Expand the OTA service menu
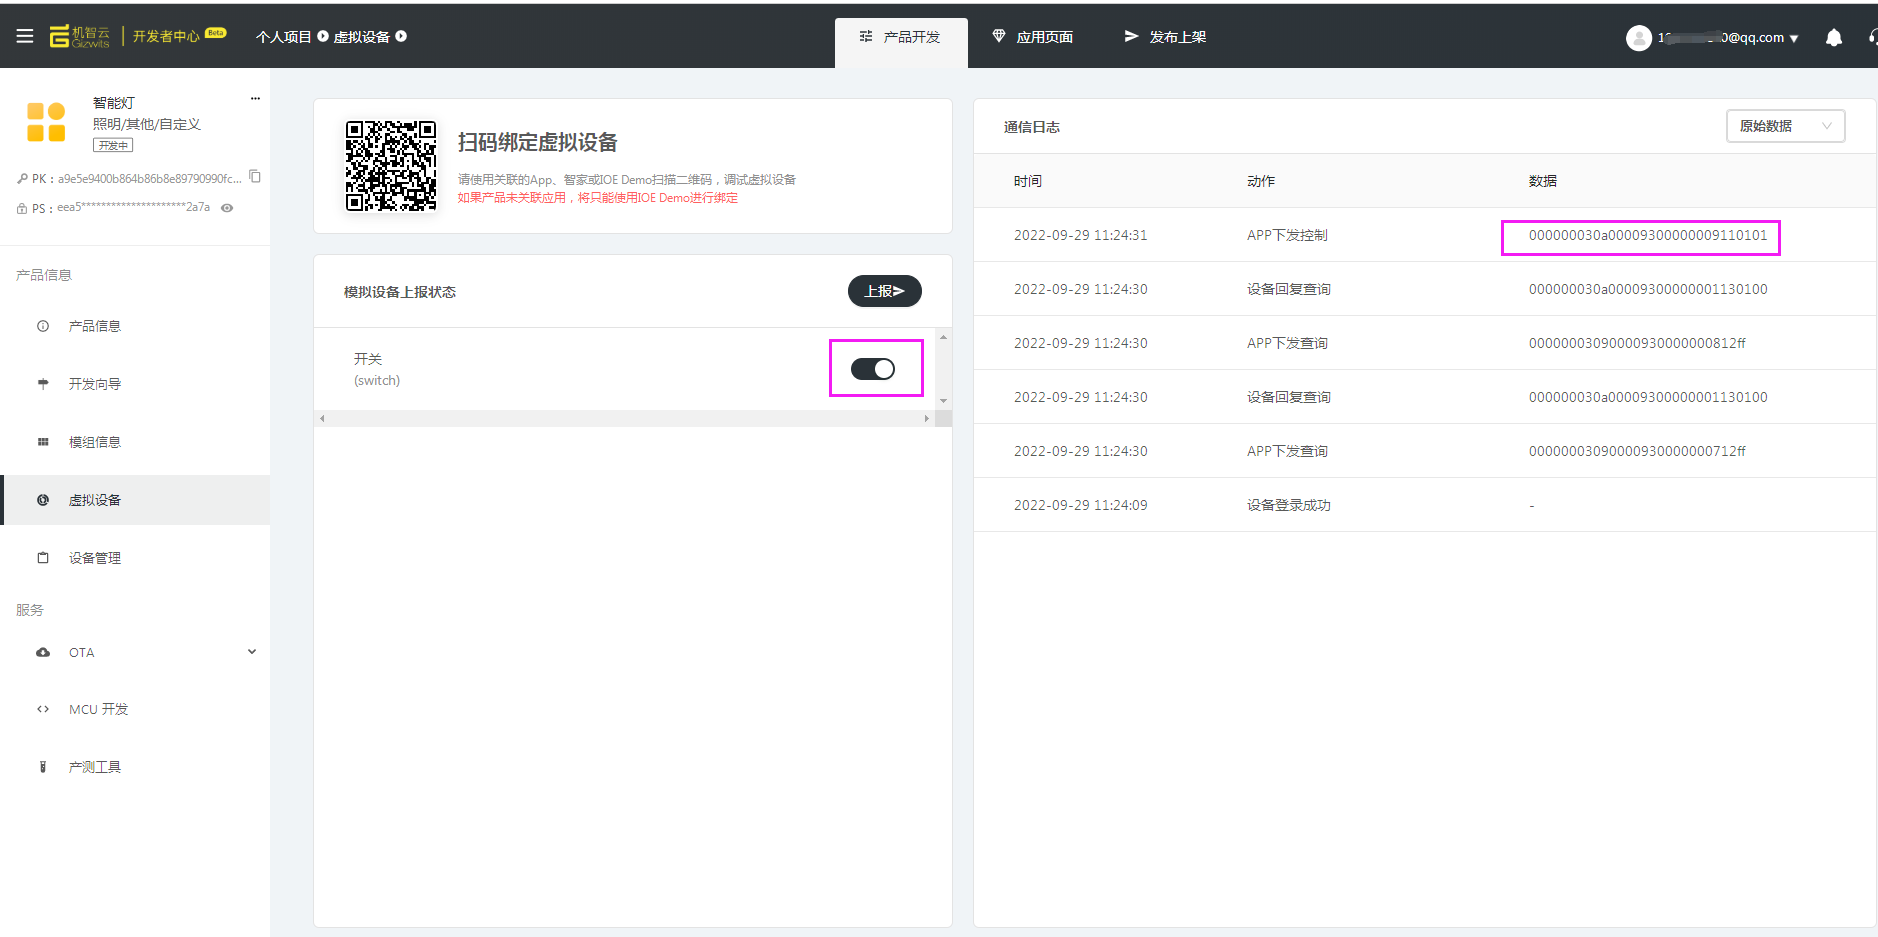 [251, 651]
